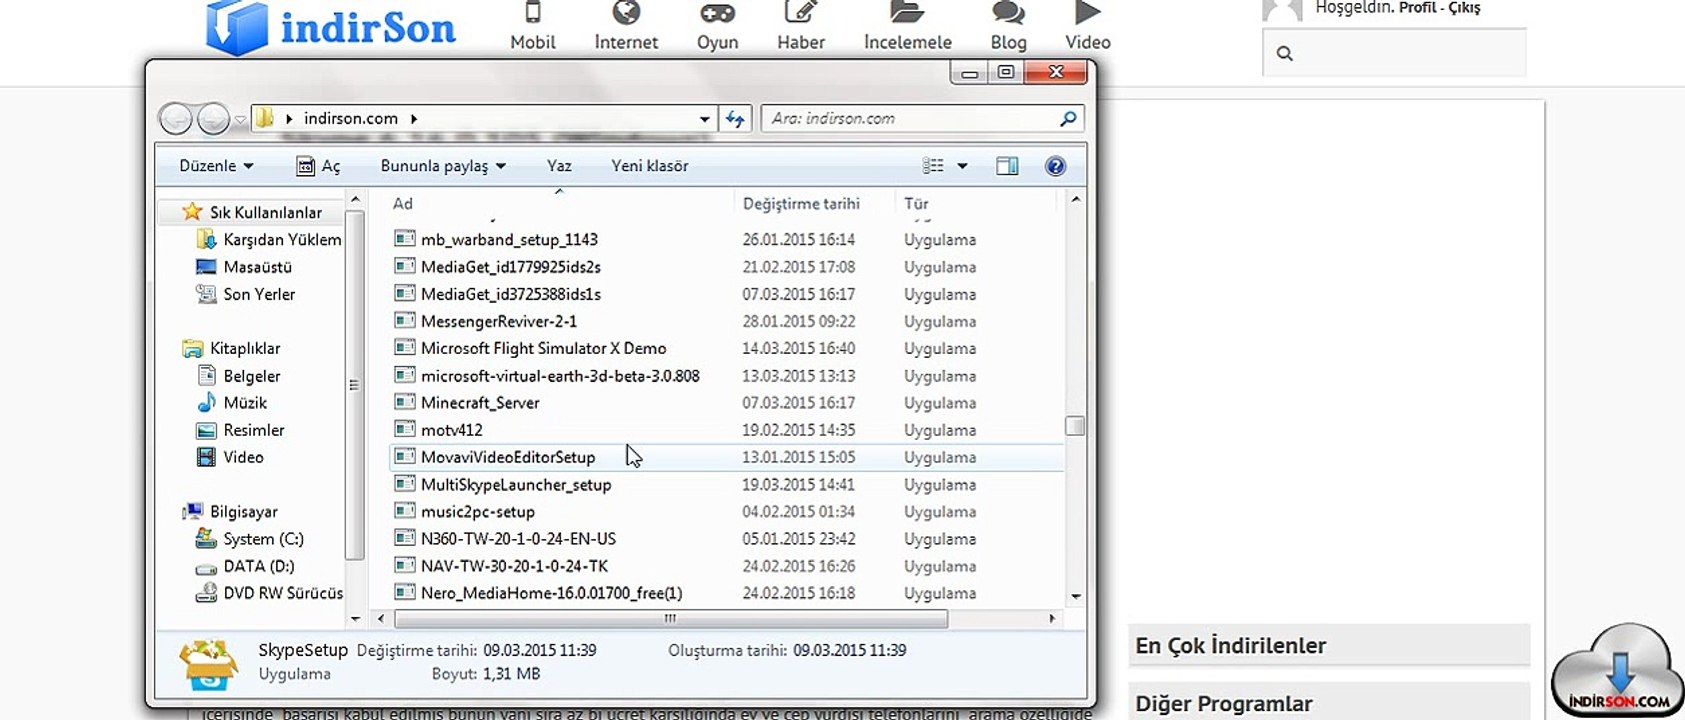Click the Aç toolbar button
Screen dimensions: 1685x720
click(318, 166)
